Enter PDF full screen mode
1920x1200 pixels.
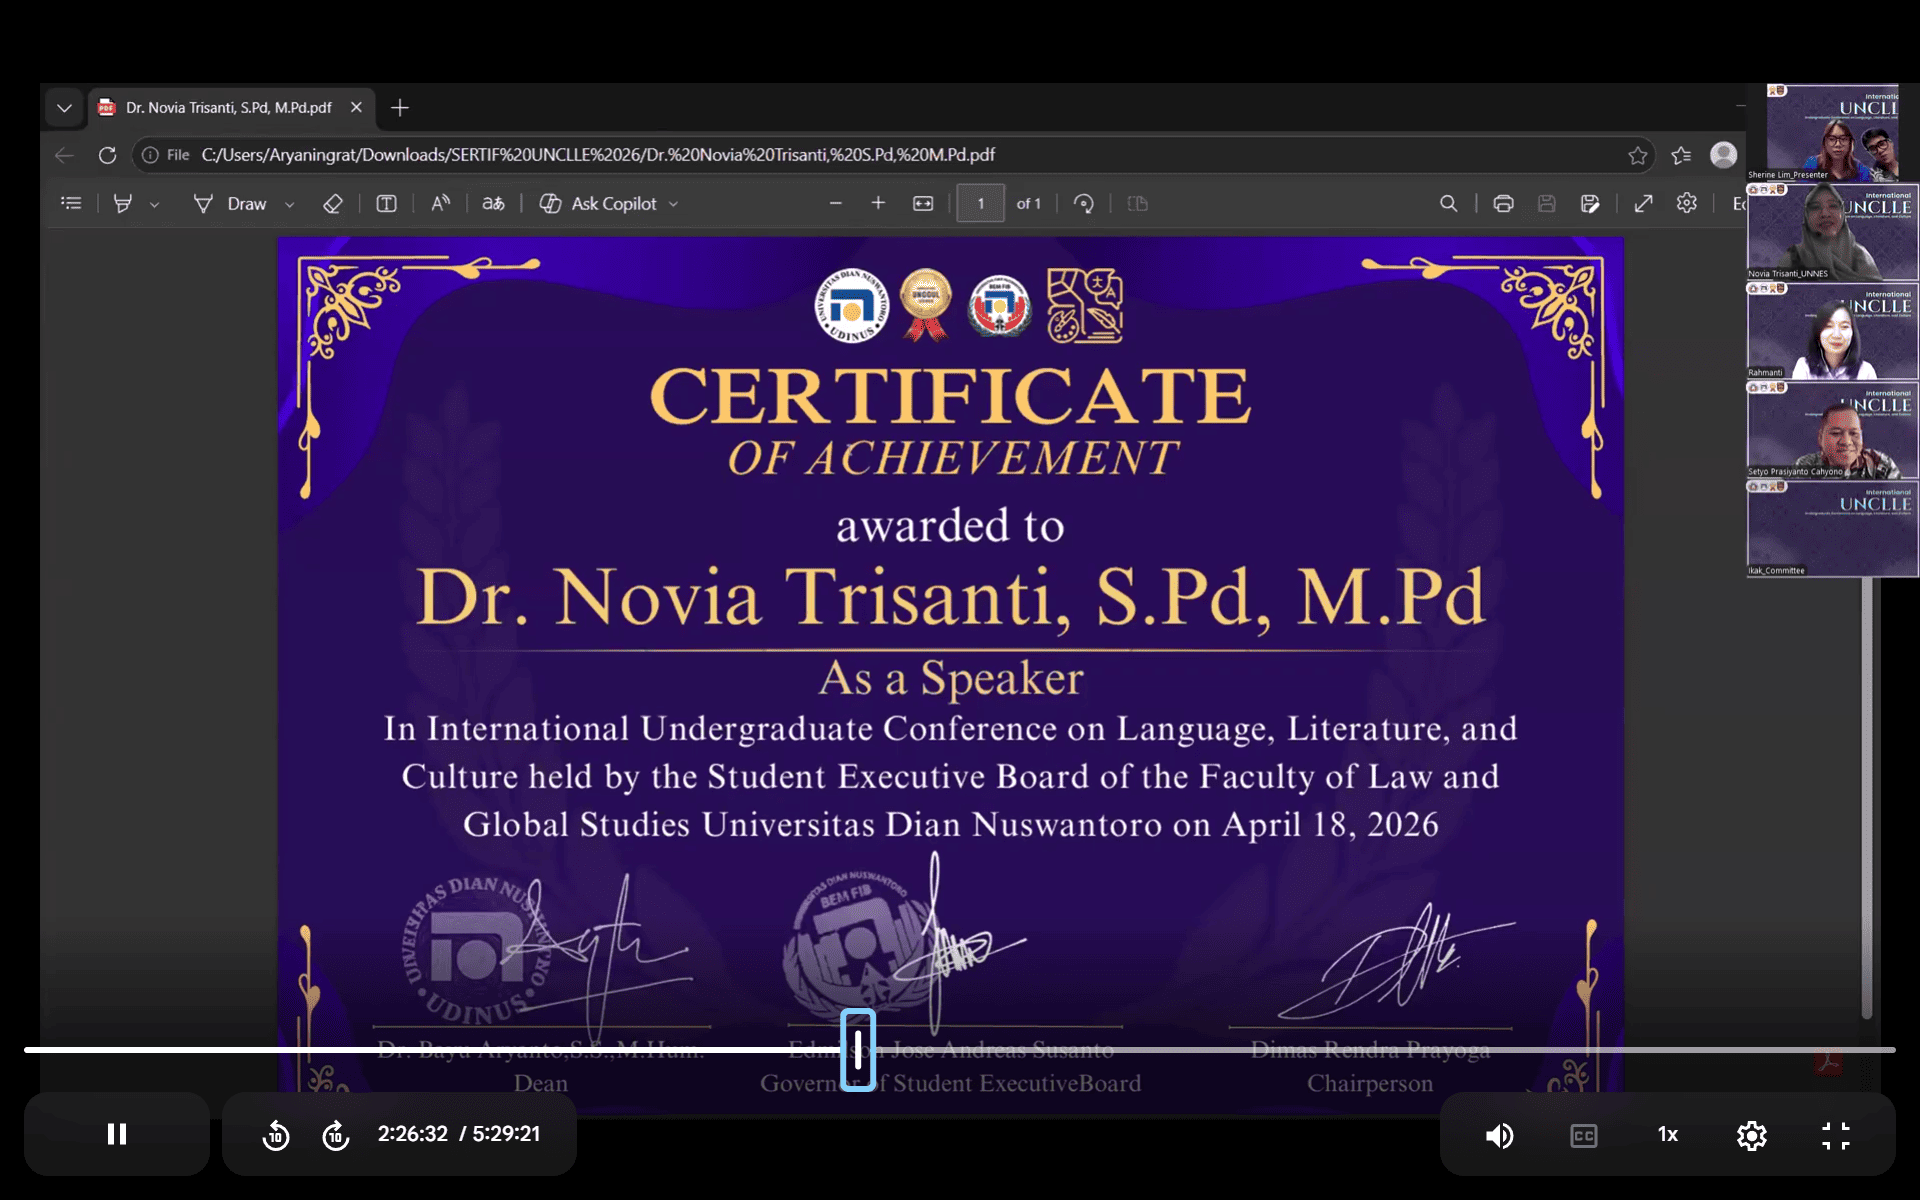click(1643, 203)
